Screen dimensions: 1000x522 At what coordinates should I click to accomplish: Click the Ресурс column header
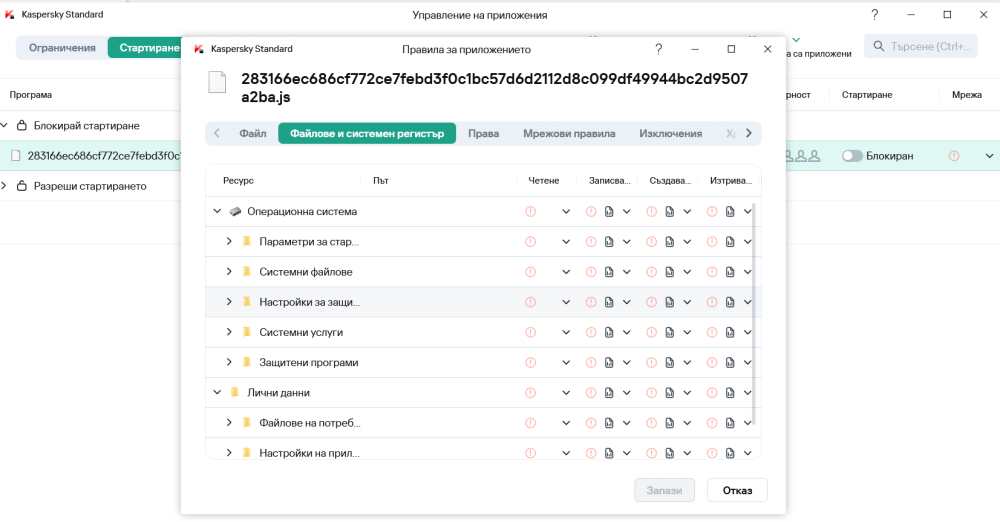coord(239,181)
